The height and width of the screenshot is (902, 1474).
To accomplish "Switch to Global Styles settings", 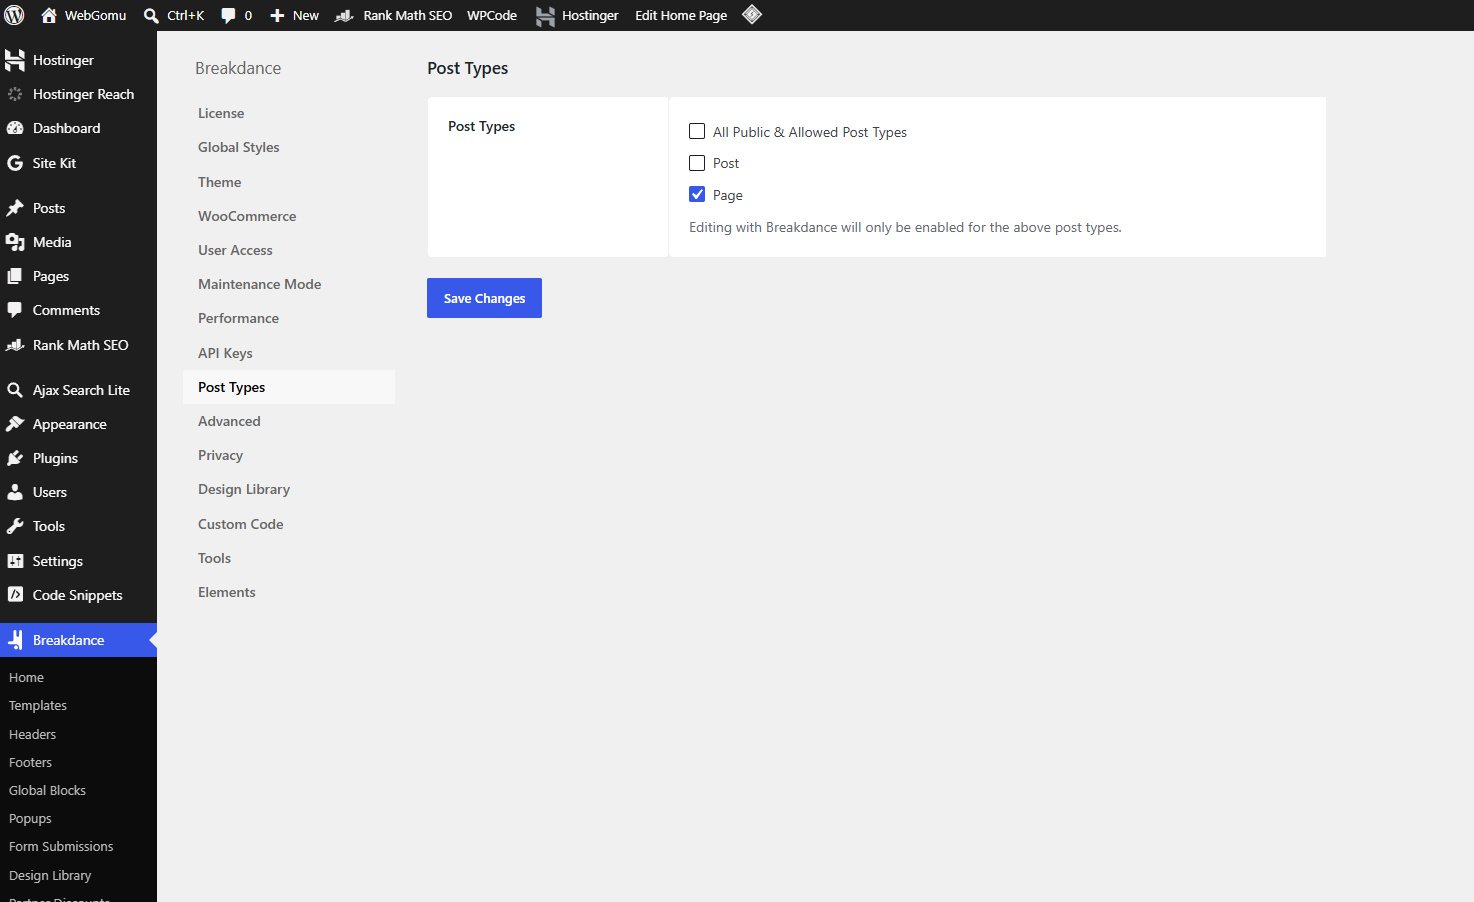I will pos(289,147).
